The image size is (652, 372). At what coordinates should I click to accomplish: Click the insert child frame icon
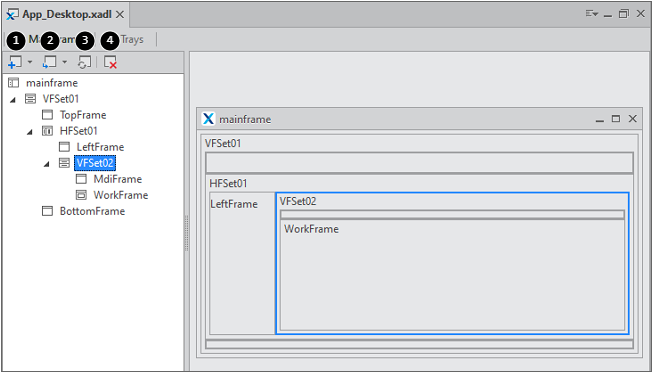[49, 62]
